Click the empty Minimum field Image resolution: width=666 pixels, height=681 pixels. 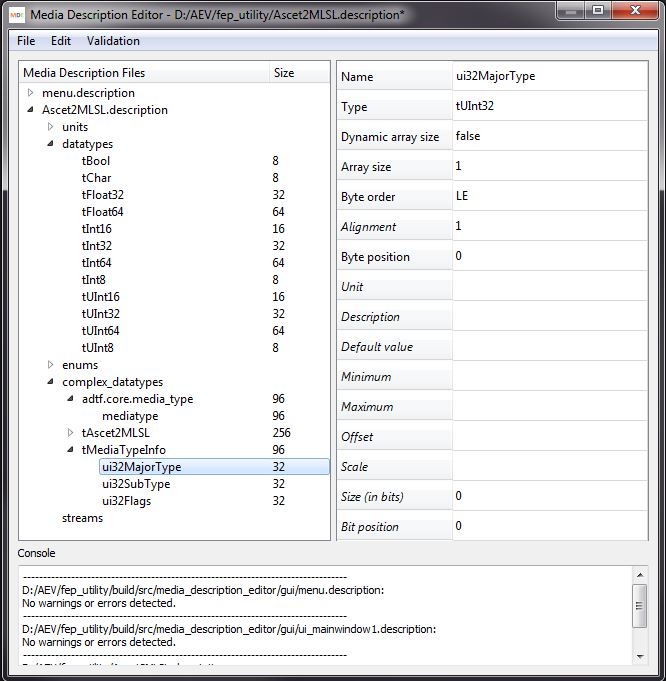[x=550, y=376]
